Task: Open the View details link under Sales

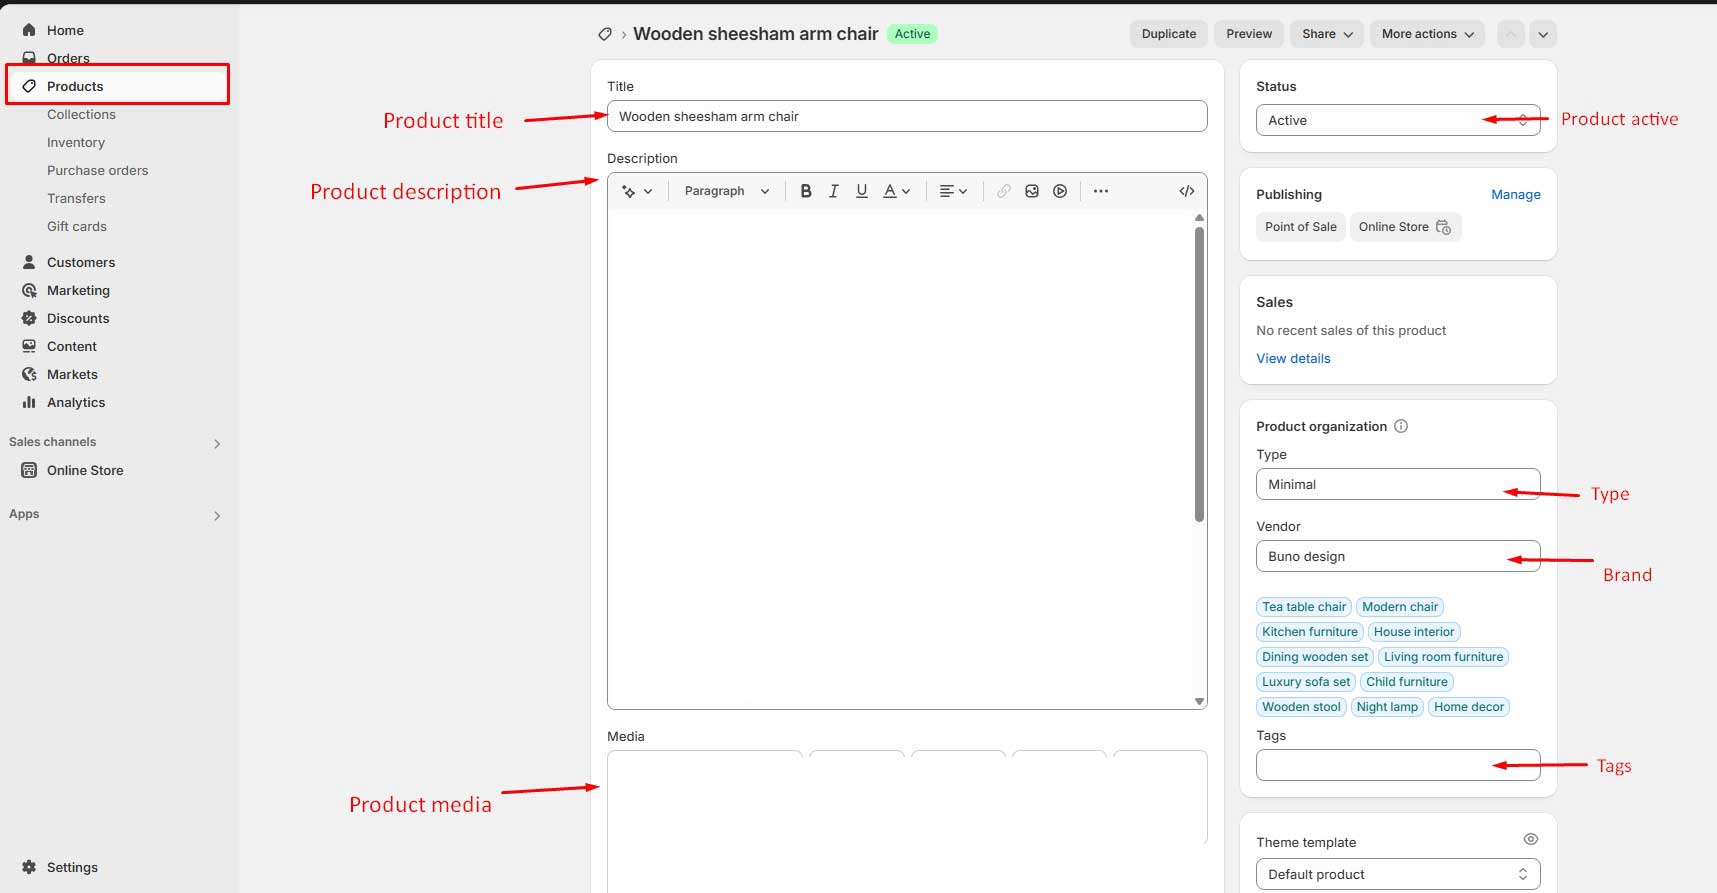Action: click(x=1293, y=358)
